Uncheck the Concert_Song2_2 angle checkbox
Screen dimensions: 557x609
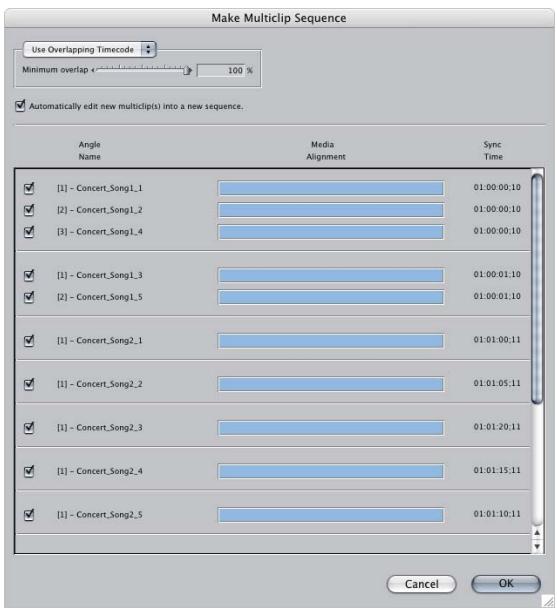coord(29,384)
